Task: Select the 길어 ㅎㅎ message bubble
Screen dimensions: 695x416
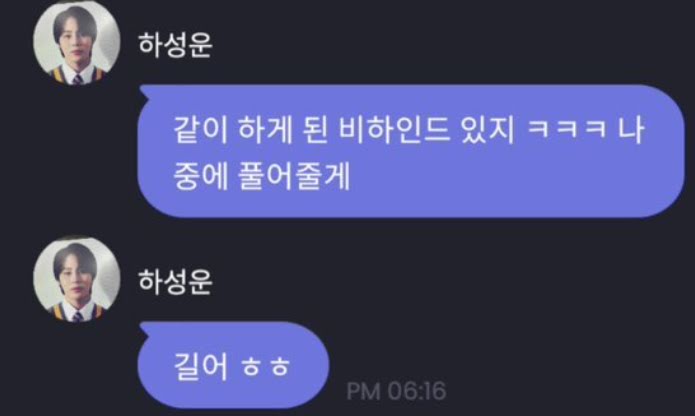Action: 234,365
